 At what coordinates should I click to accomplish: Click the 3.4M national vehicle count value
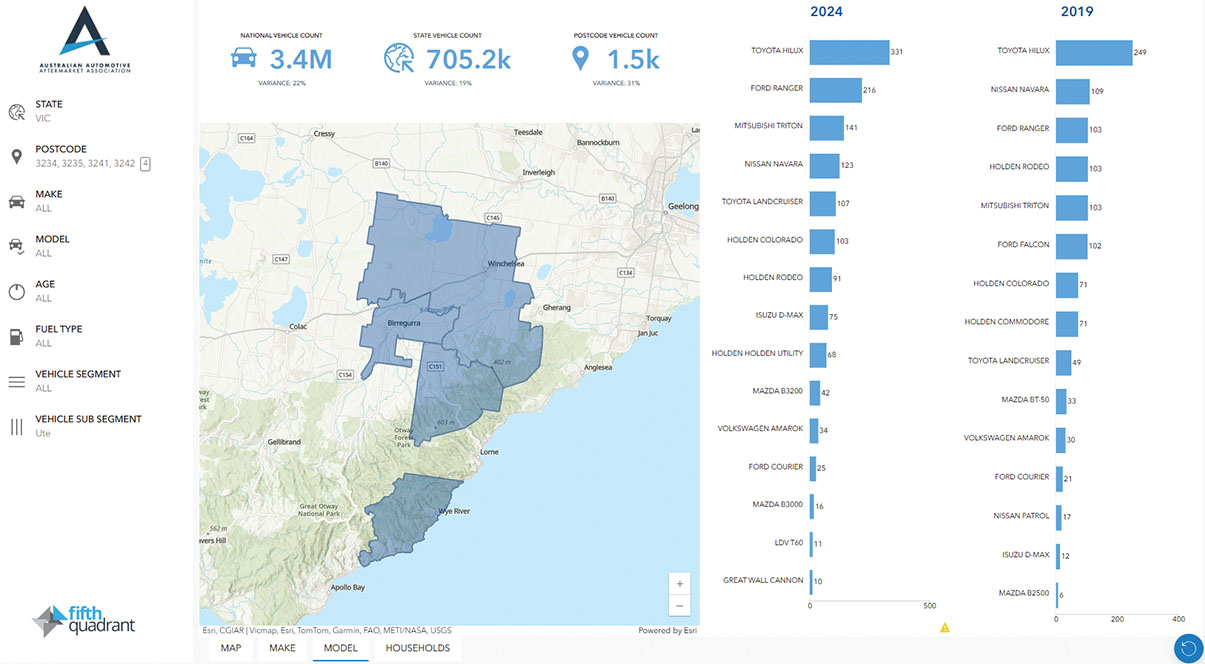coord(301,60)
